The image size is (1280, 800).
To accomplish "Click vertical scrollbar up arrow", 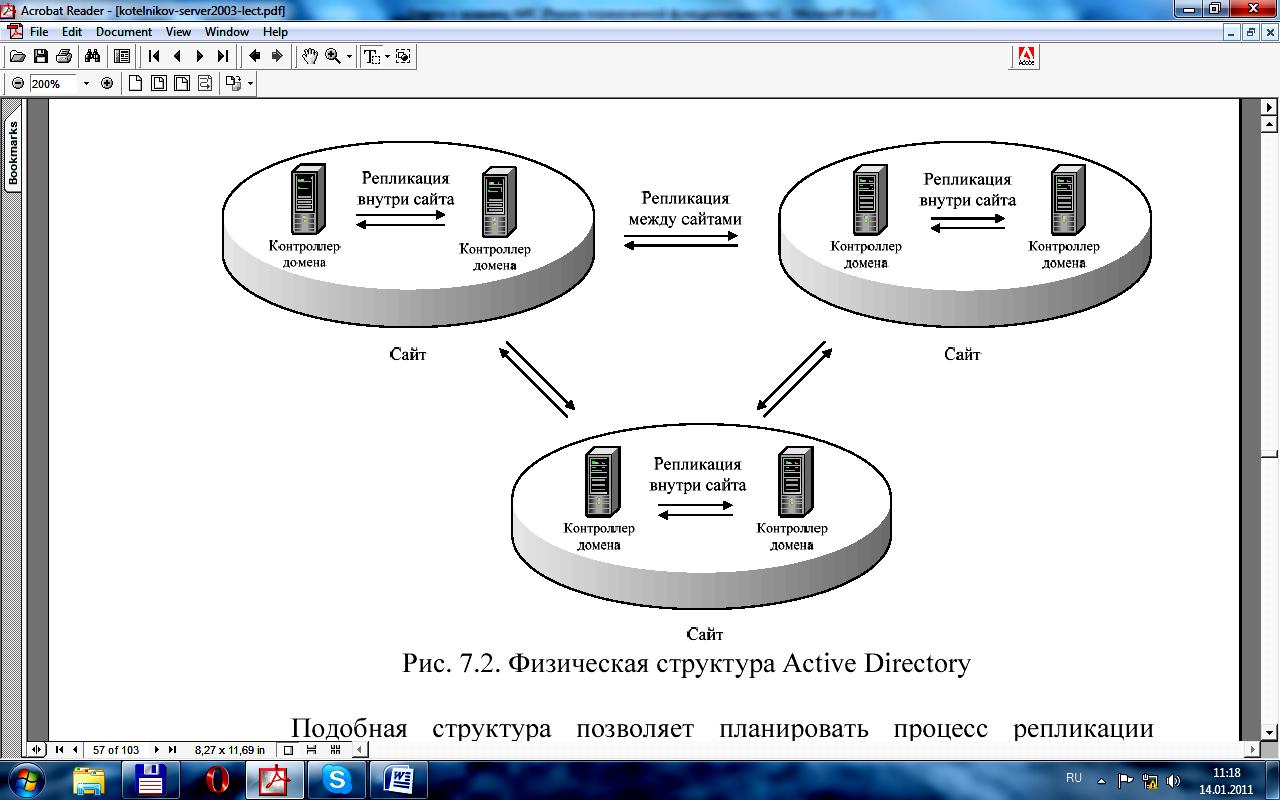I will click(1270, 125).
